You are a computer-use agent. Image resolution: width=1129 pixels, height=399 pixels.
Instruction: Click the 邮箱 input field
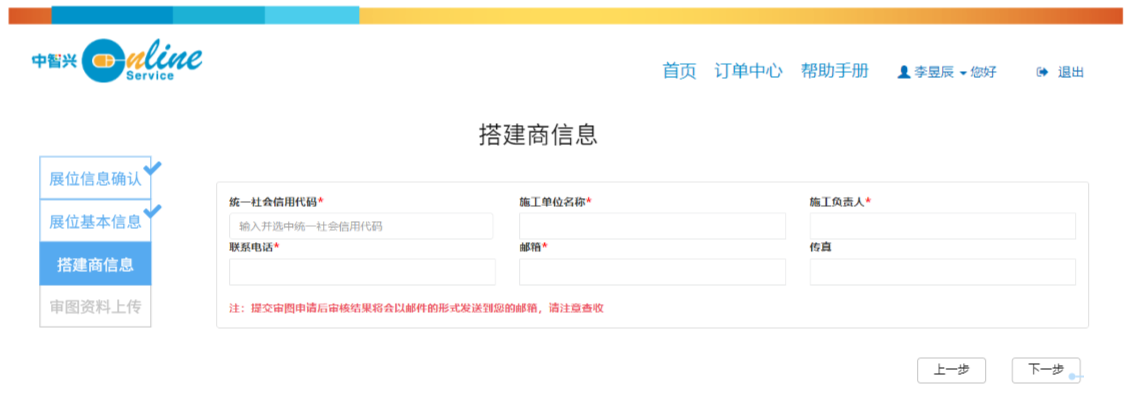pos(652,272)
